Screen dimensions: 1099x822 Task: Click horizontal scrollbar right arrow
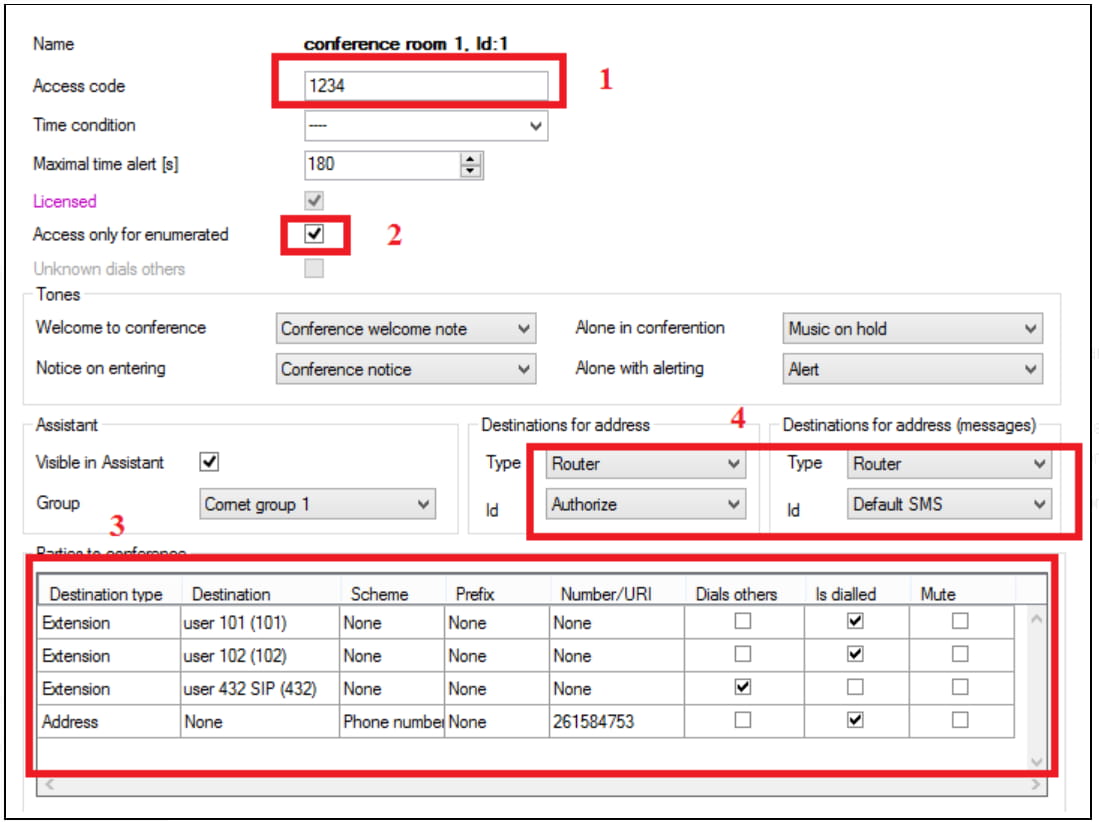[x=1036, y=784]
